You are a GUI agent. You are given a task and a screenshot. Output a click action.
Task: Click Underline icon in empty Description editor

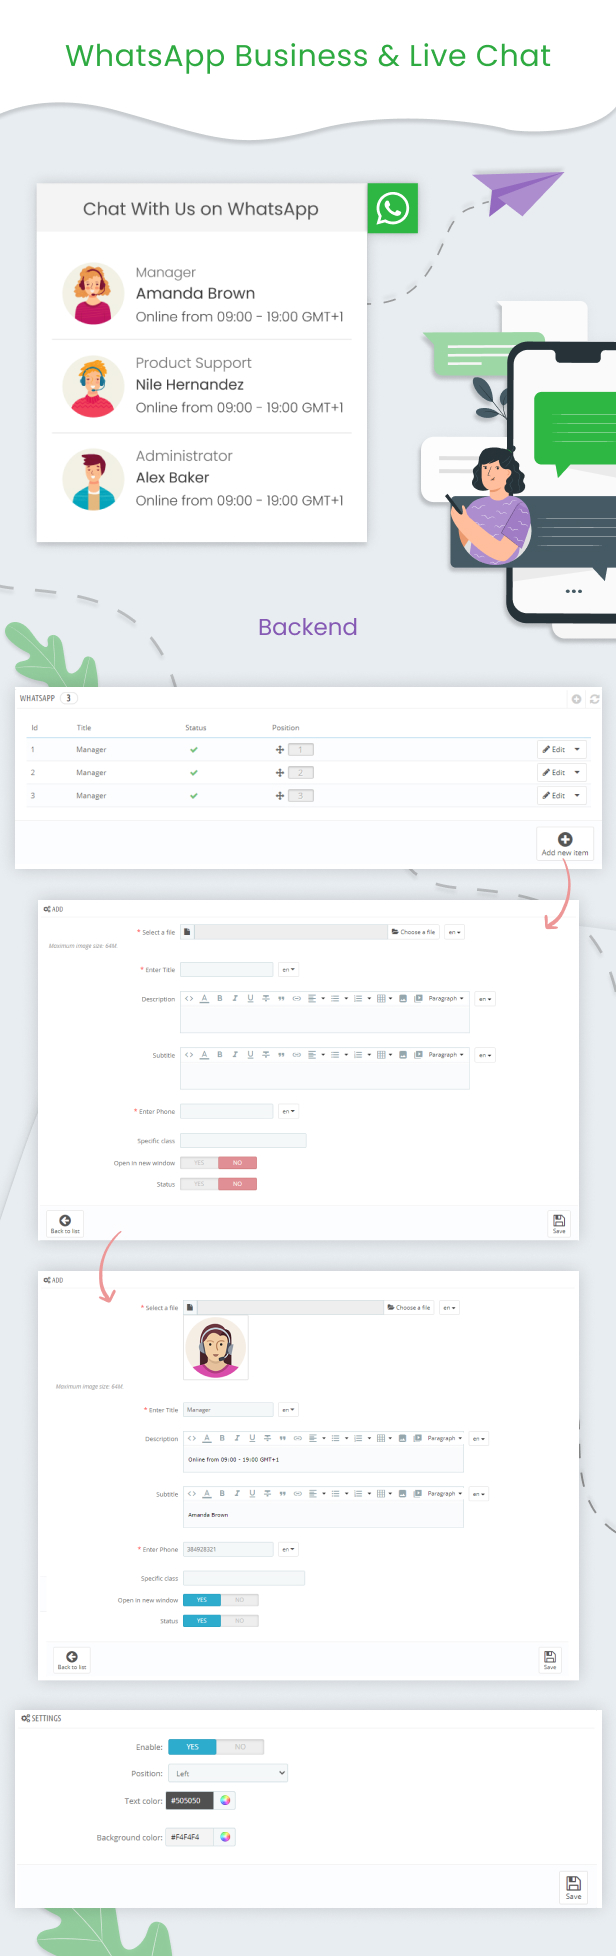250,998
